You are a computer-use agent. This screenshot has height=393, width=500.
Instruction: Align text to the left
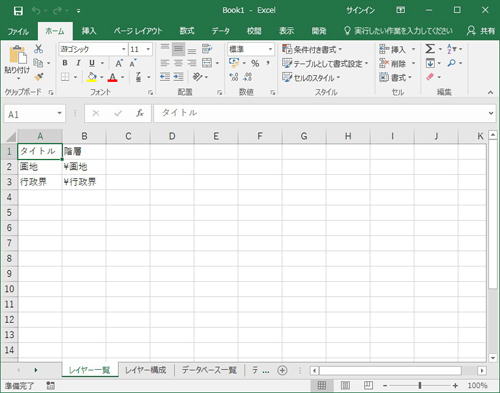coord(165,63)
